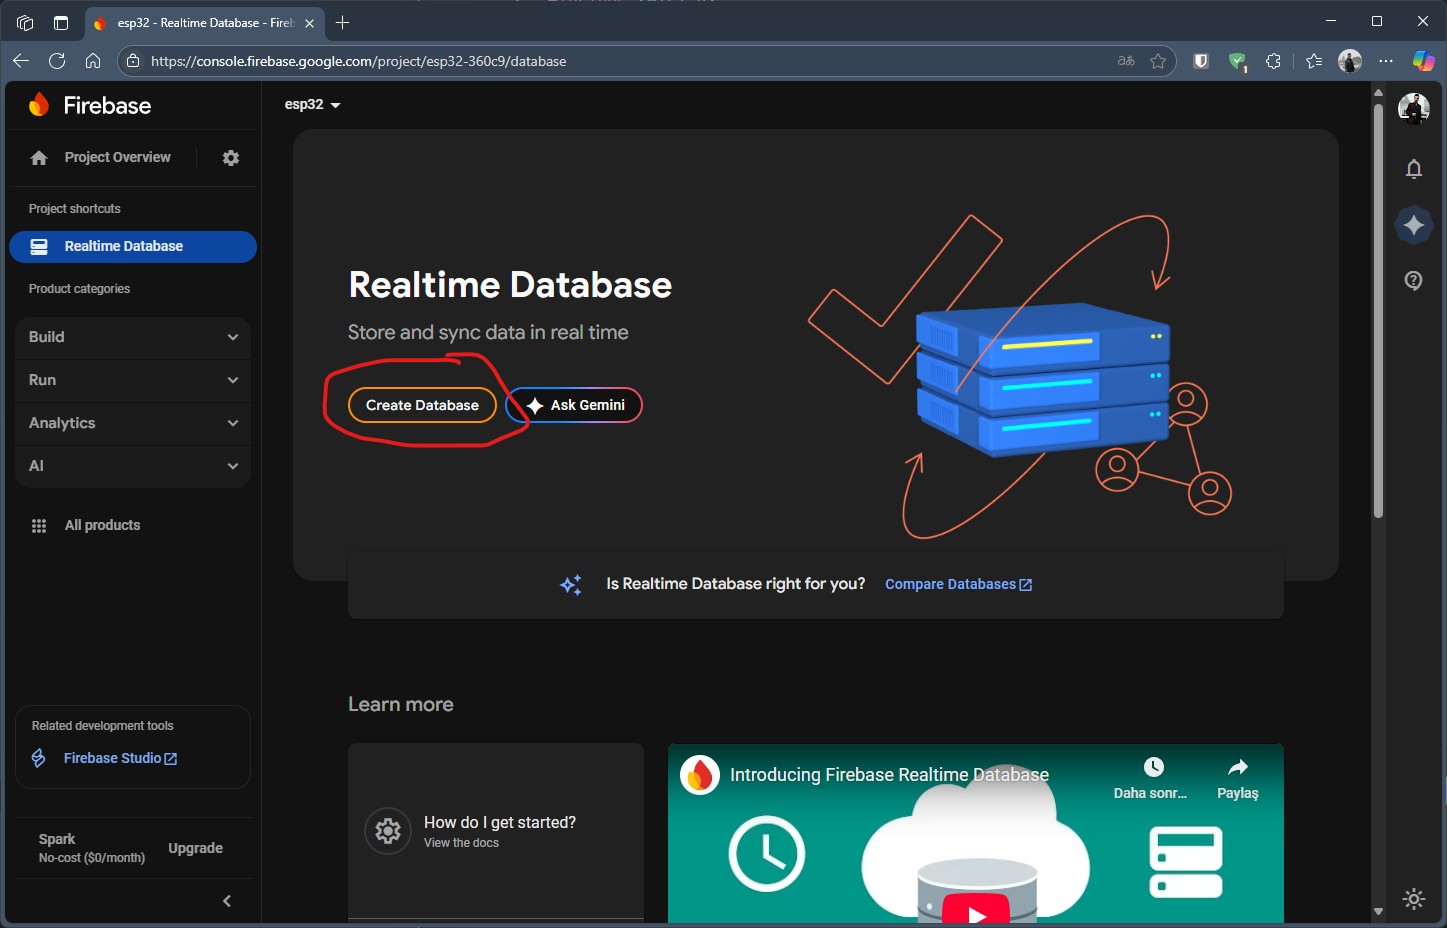Click Paylaş share arrow icon
Image resolution: width=1447 pixels, height=928 pixels.
point(1238,767)
